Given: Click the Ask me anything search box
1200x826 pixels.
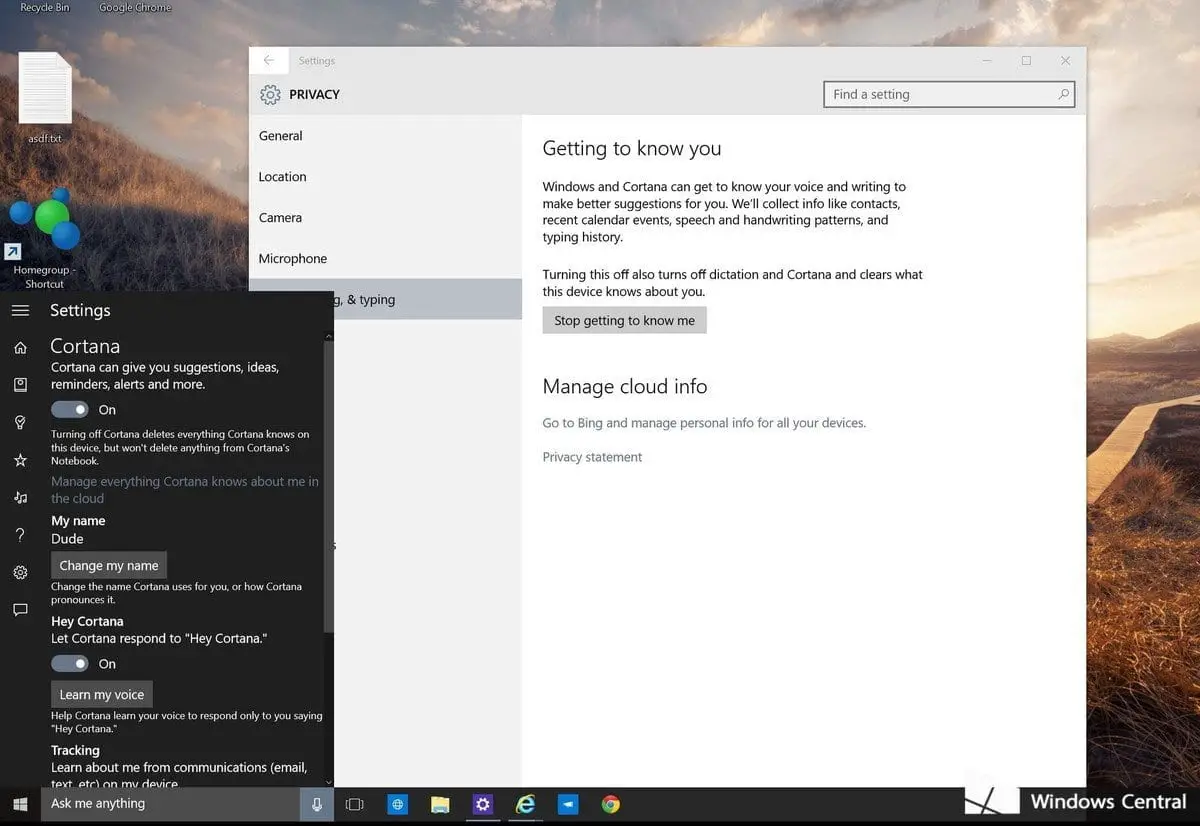Looking at the screenshot, I should coord(170,804).
